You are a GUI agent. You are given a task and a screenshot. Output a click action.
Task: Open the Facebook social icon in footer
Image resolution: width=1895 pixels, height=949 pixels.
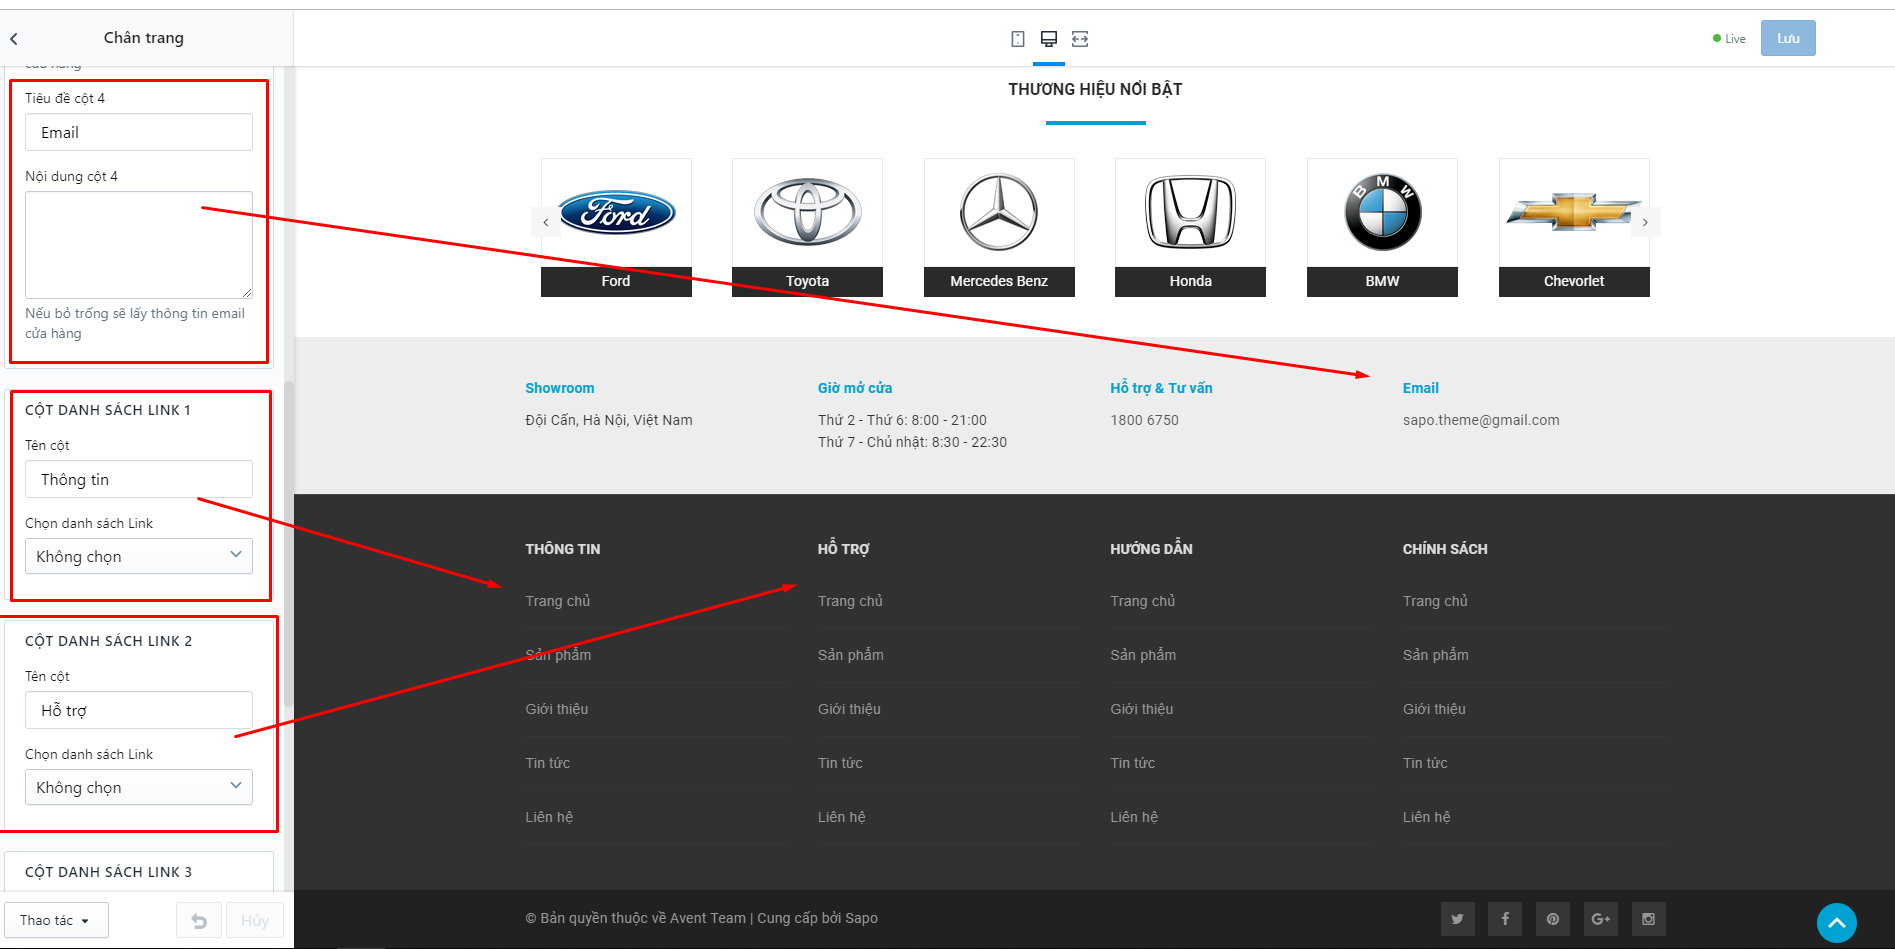1505,919
